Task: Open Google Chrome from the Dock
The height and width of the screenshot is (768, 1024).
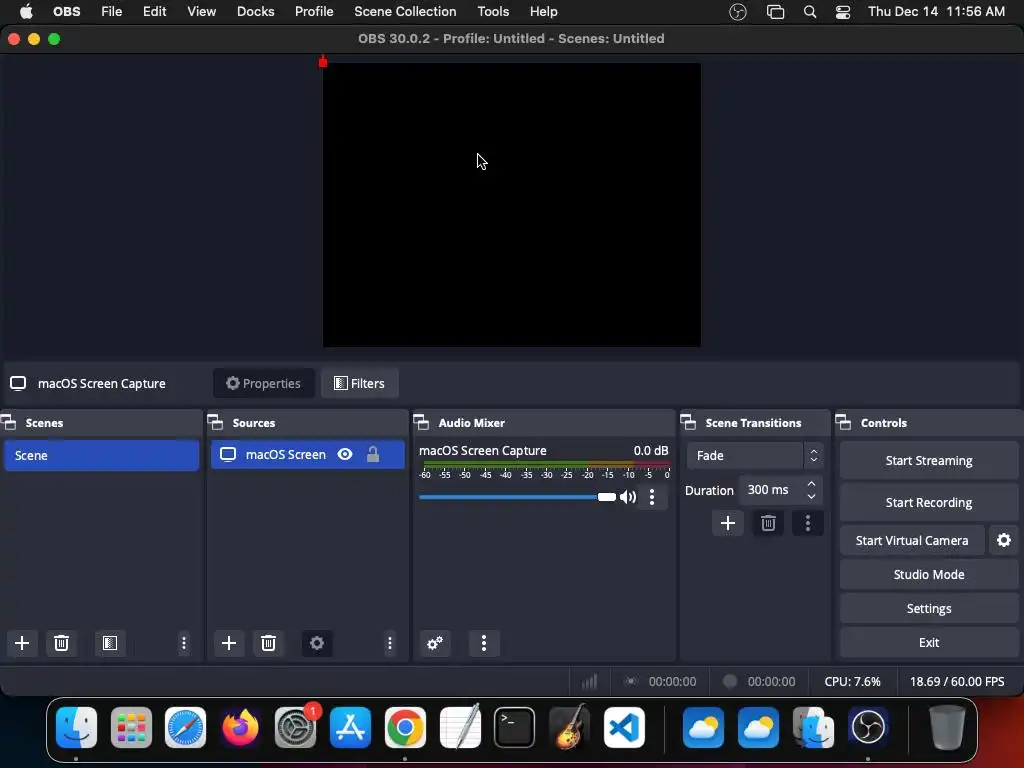Action: [x=405, y=727]
